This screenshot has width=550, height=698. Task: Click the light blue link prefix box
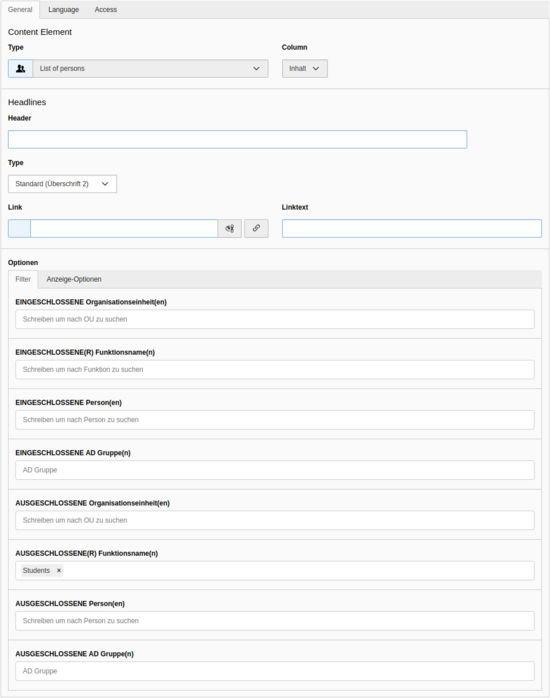(x=19, y=228)
